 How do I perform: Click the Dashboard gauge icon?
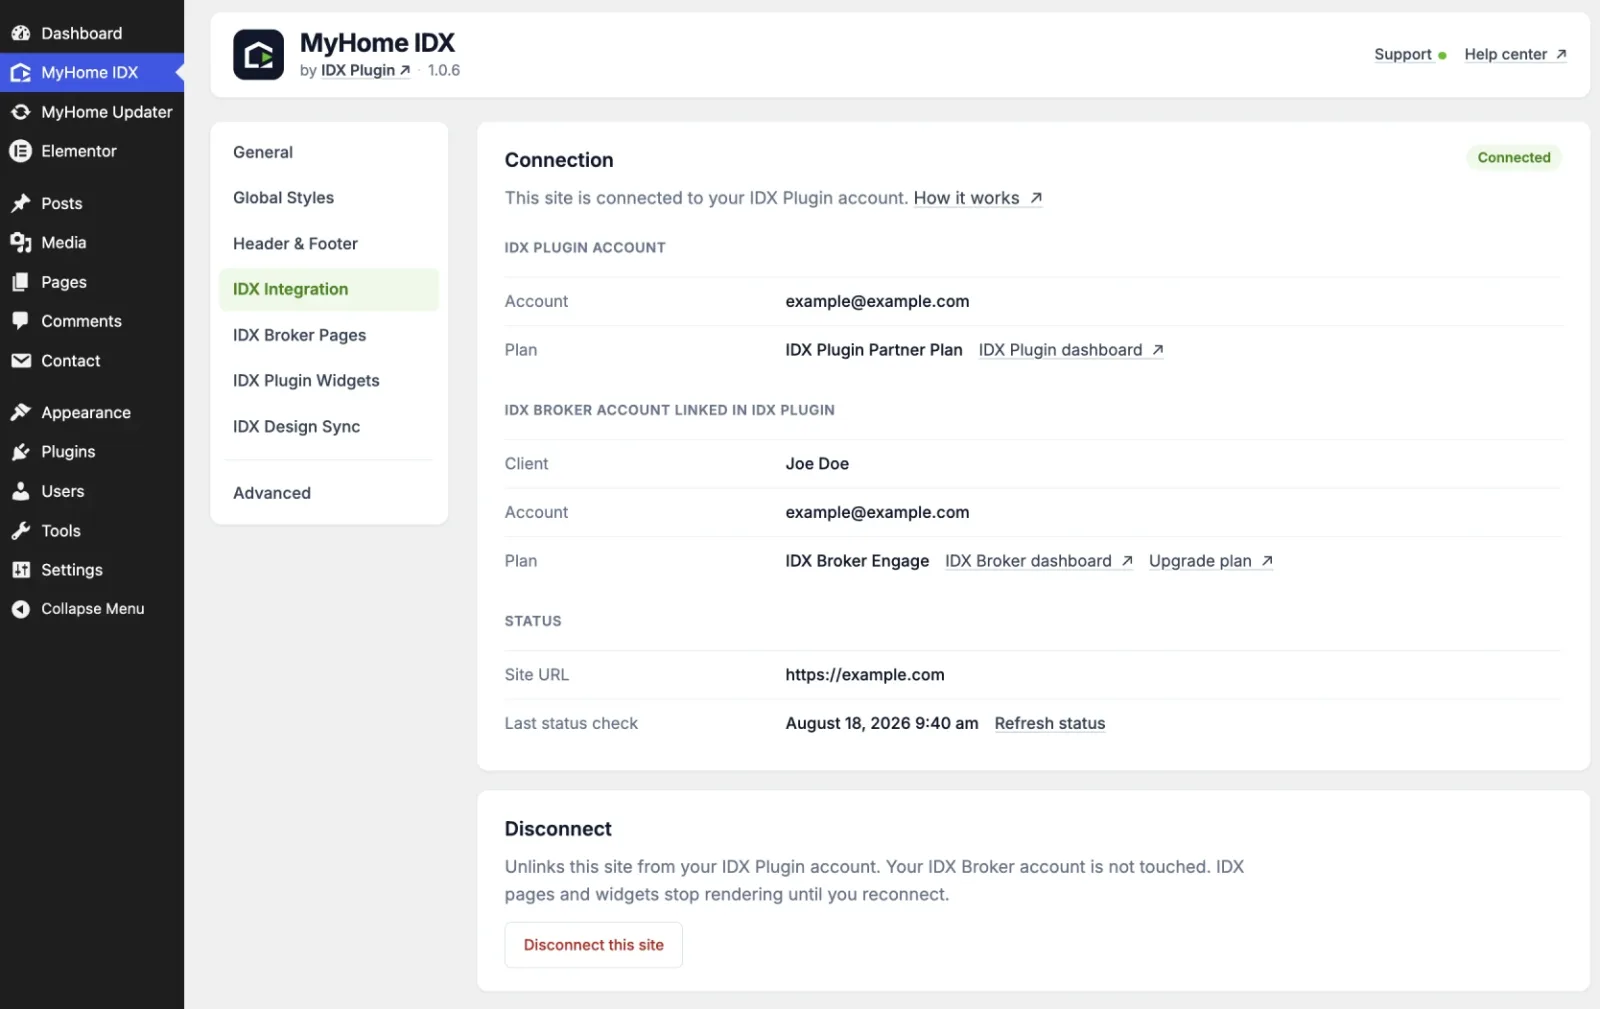tap(20, 33)
